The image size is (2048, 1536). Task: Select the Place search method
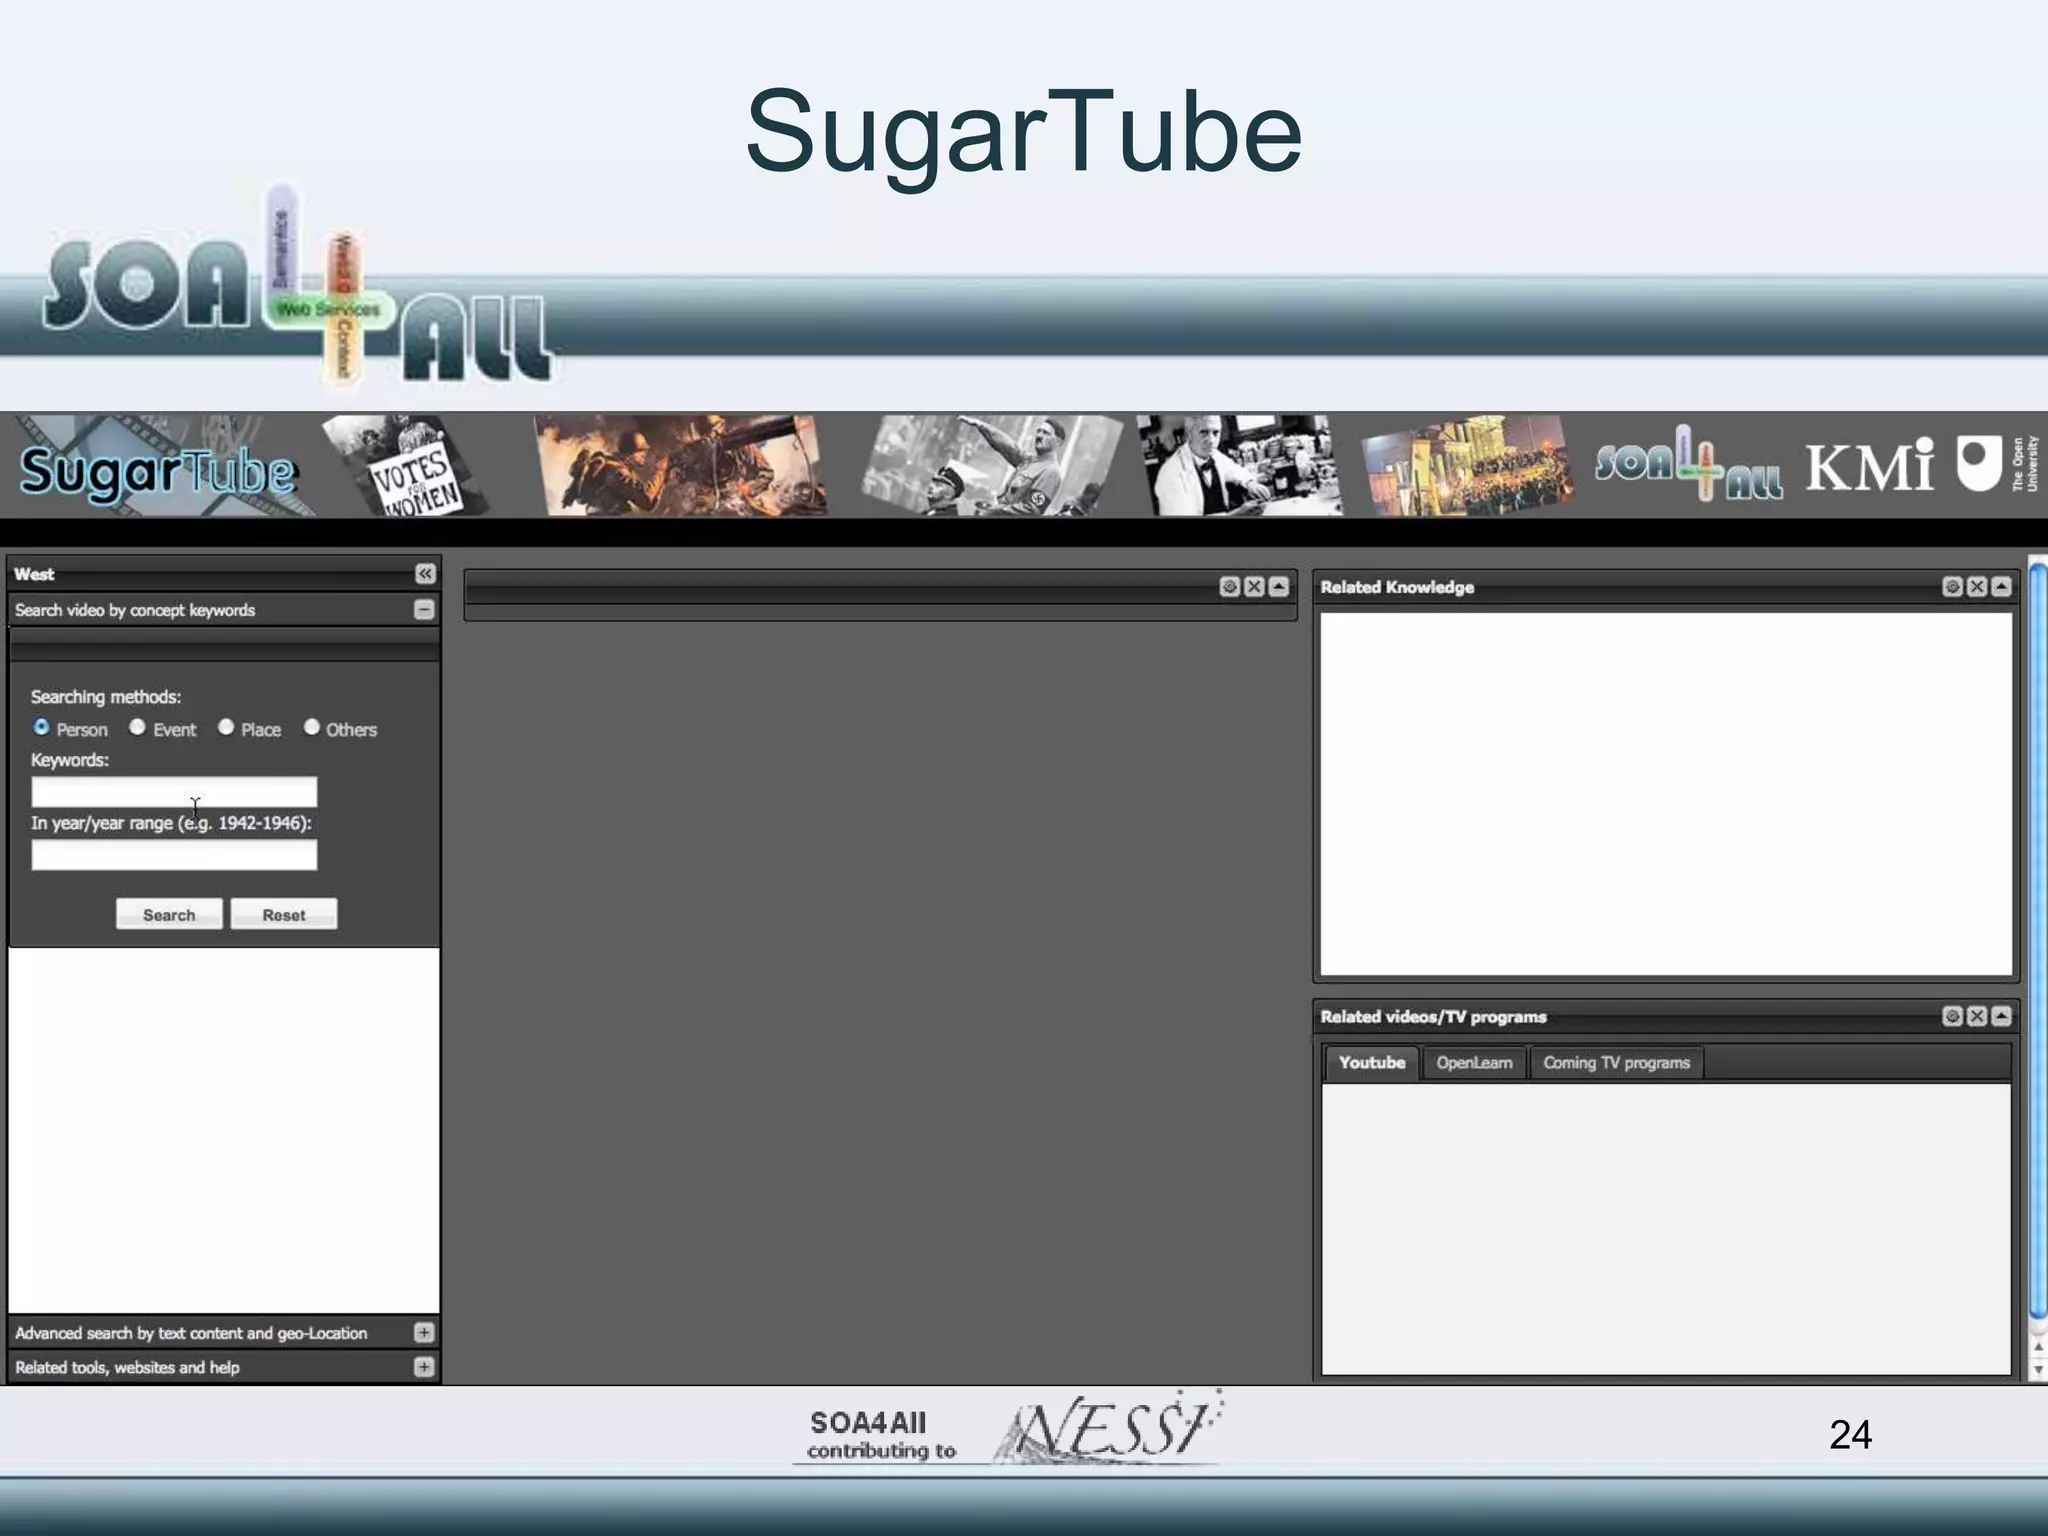(226, 727)
